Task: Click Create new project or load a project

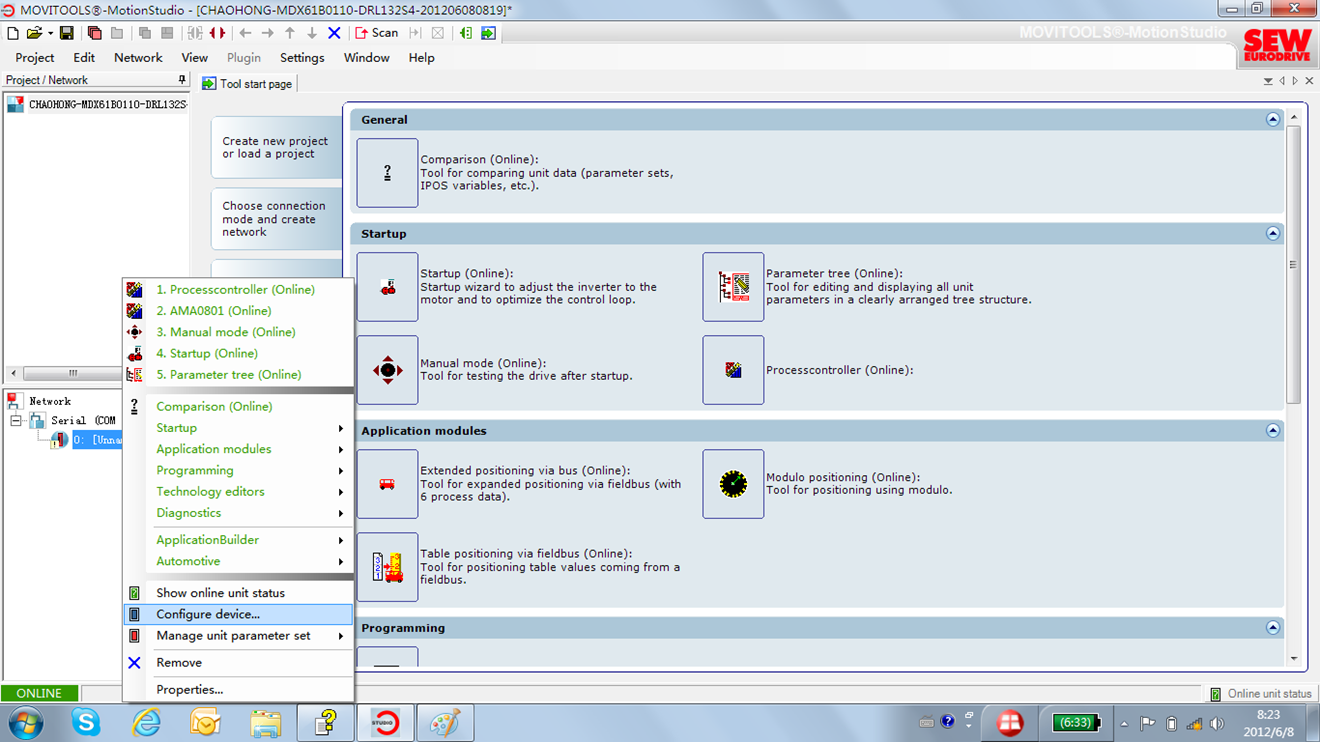Action: click(275, 148)
